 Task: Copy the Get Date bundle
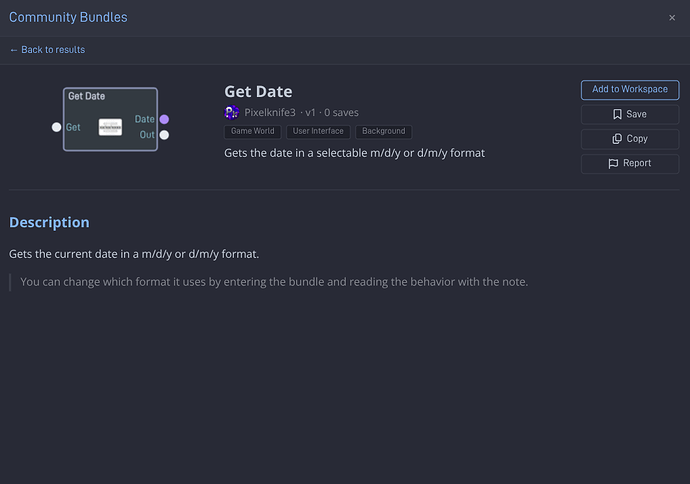click(x=630, y=139)
